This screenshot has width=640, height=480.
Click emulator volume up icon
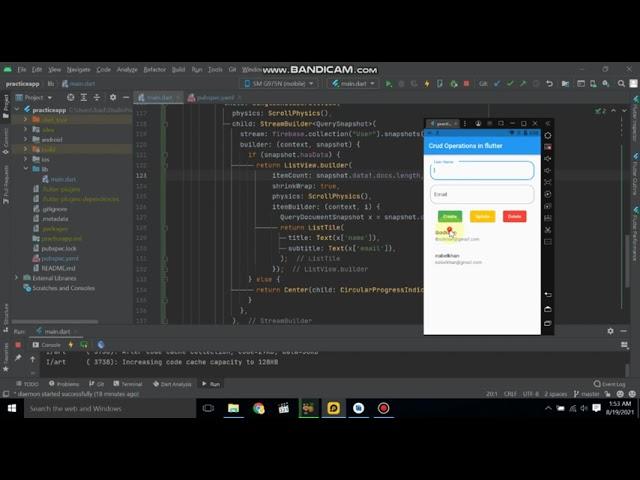[548, 158]
